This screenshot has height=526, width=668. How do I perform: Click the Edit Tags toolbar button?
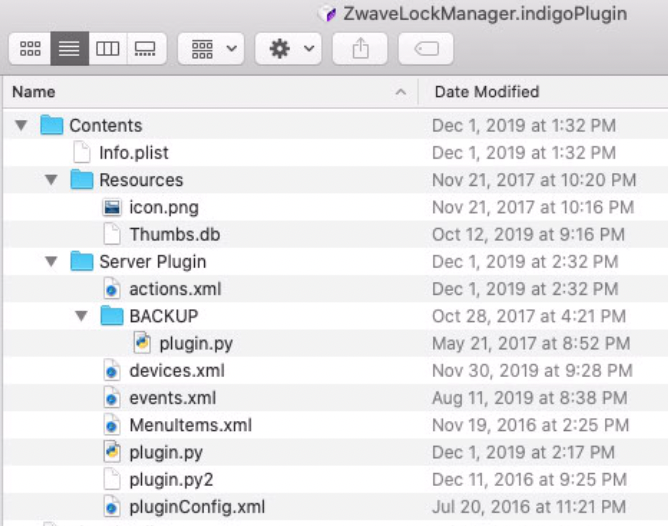pyautogui.click(x=426, y=49)
